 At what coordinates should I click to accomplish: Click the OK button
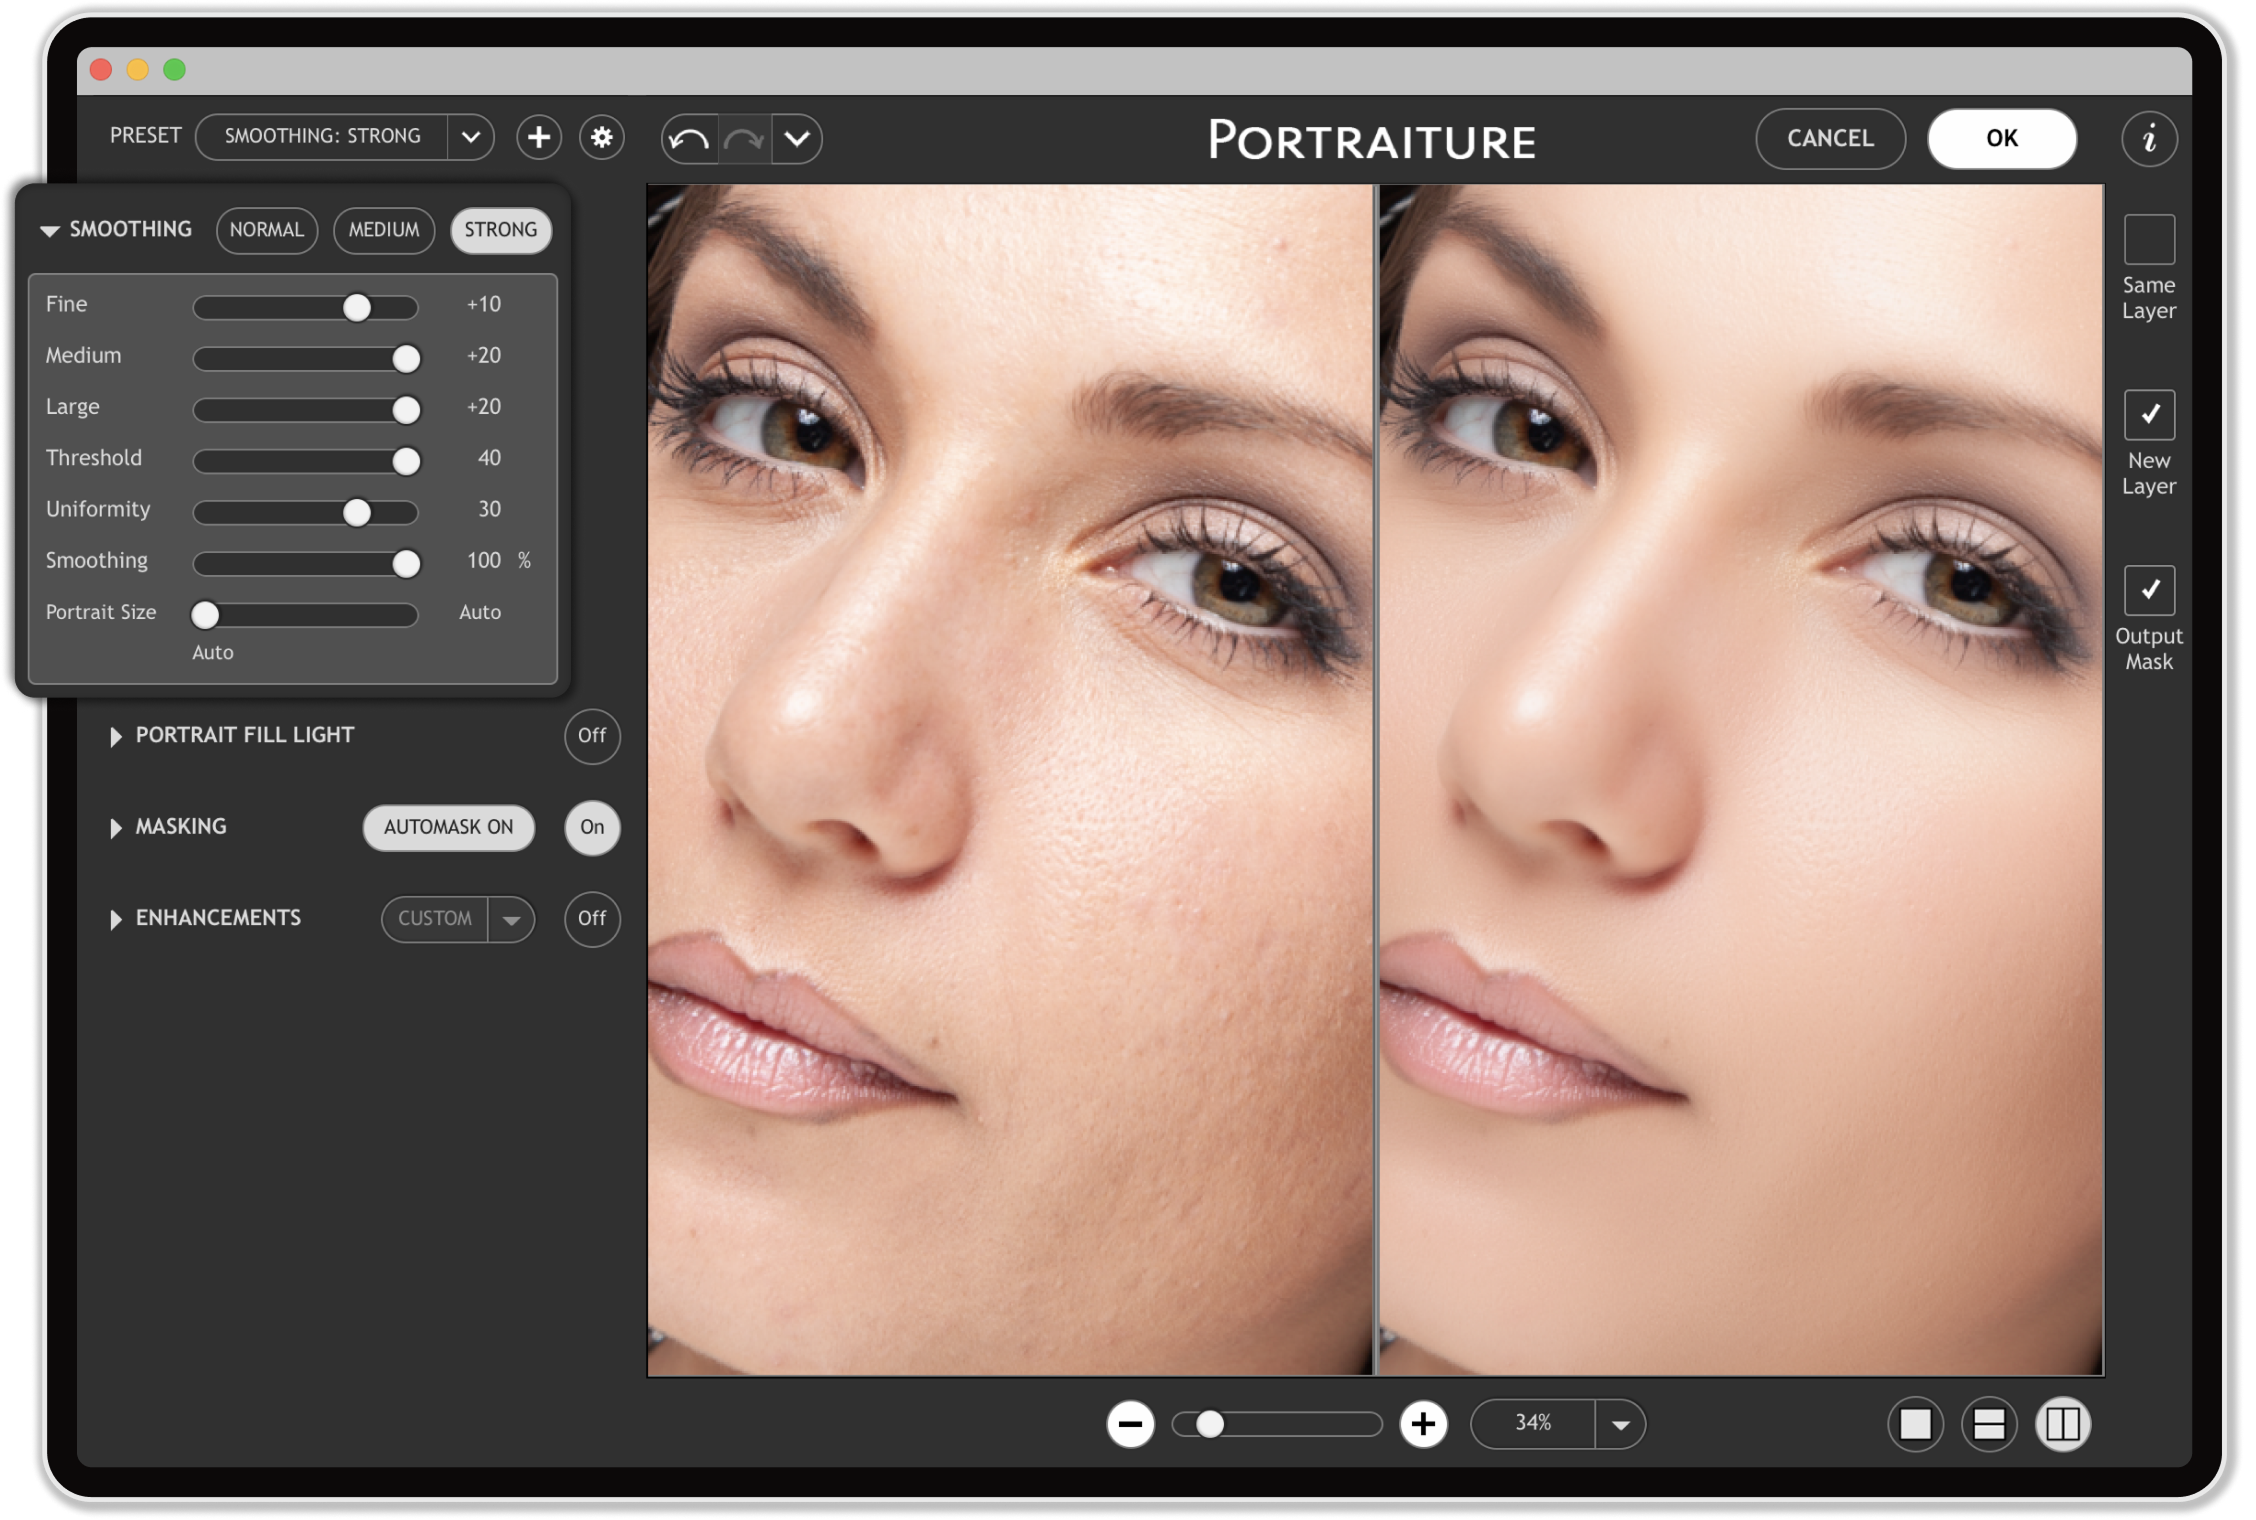tap(2002, 139)
